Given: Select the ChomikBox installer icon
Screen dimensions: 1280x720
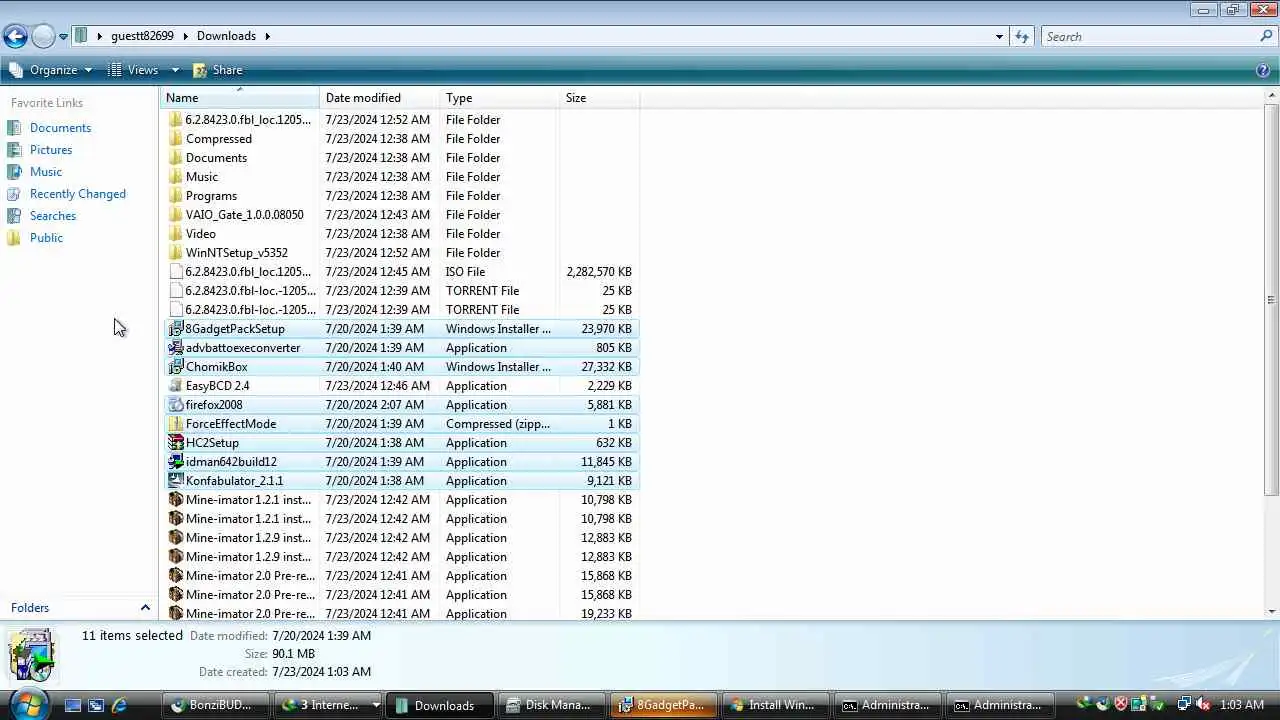Looking at the screenshot, I should click(176, 367).
